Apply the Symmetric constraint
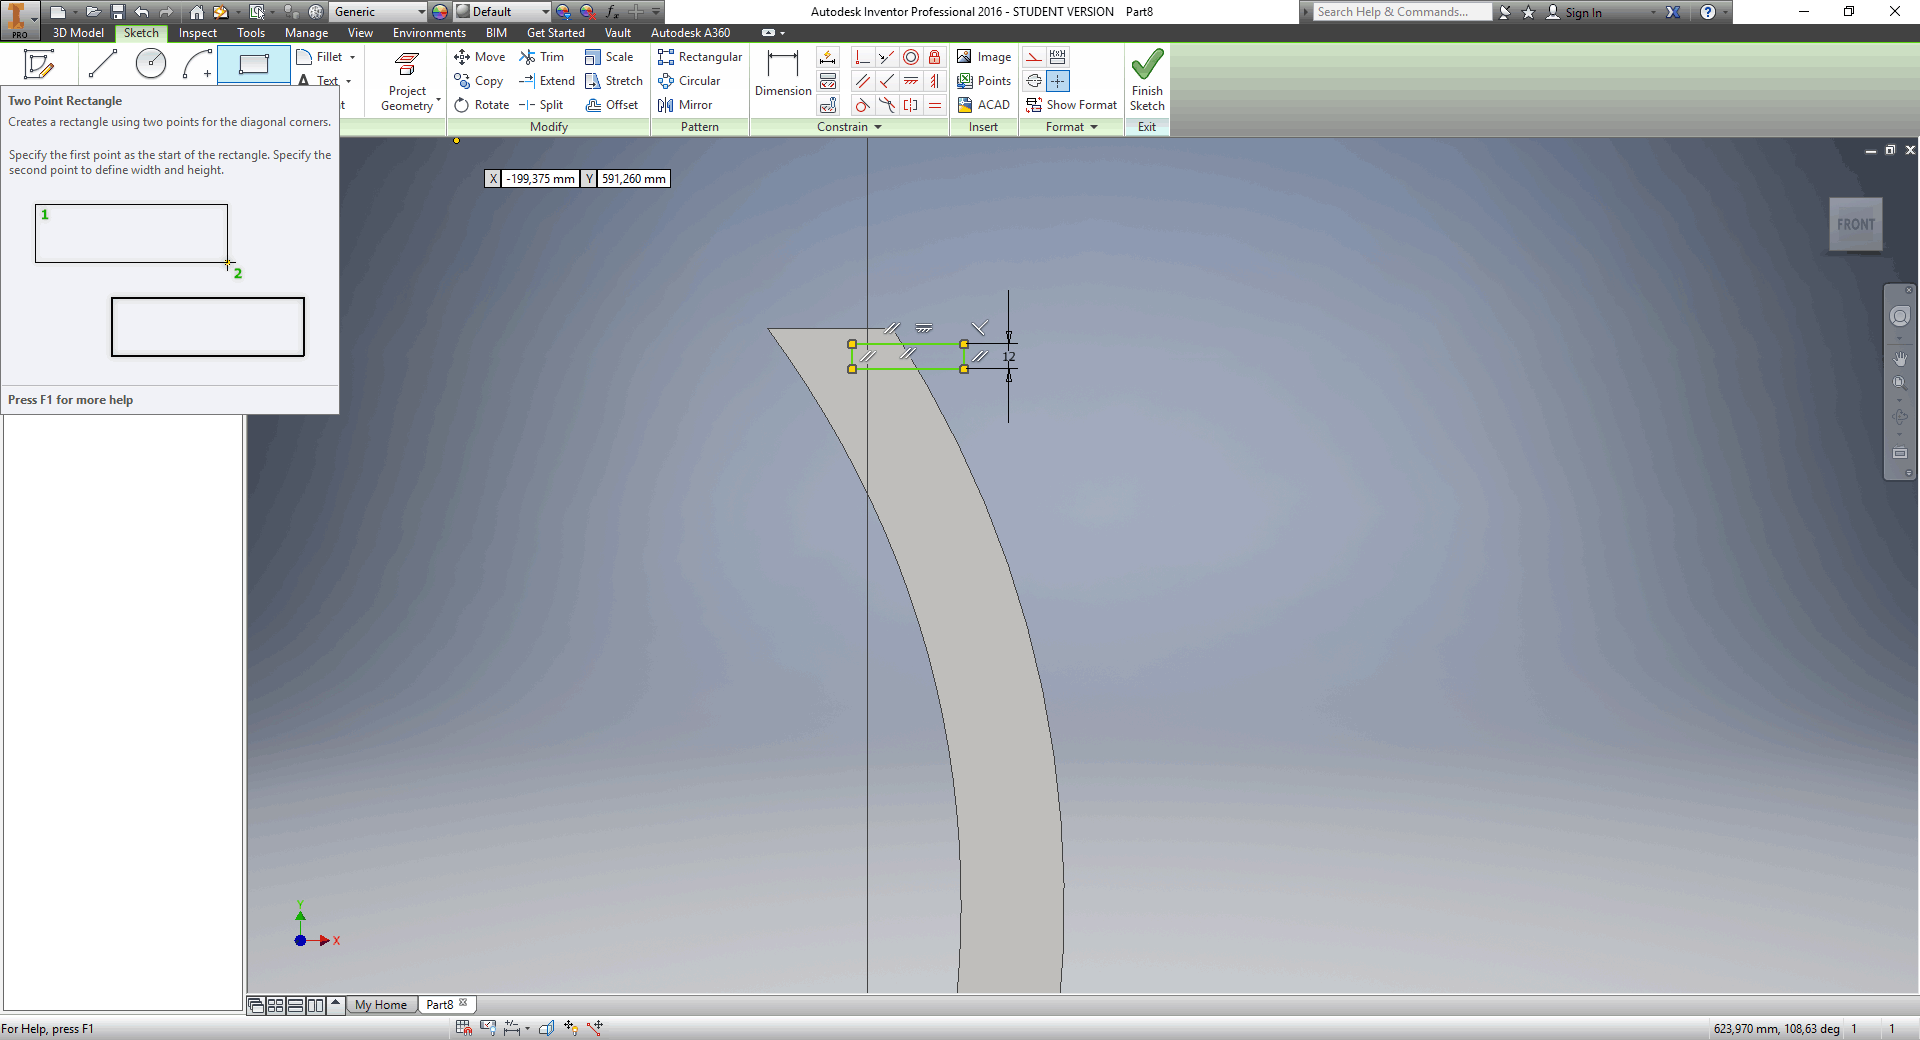The height and width of the screenshot is (1040, 1920). tap(911, 105)
